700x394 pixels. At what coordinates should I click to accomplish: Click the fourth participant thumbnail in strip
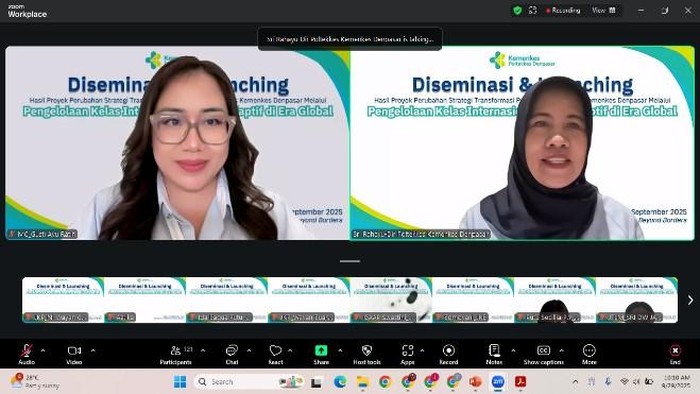pyautogui.click(x=309, y=300)
